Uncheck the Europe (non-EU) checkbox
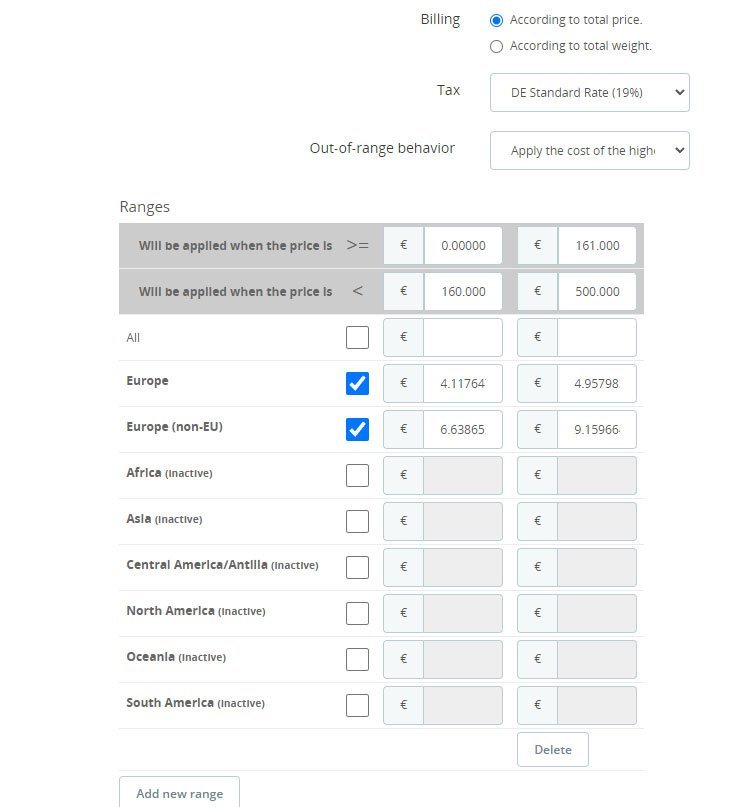The image size is (733, 807). pos(357,429)
